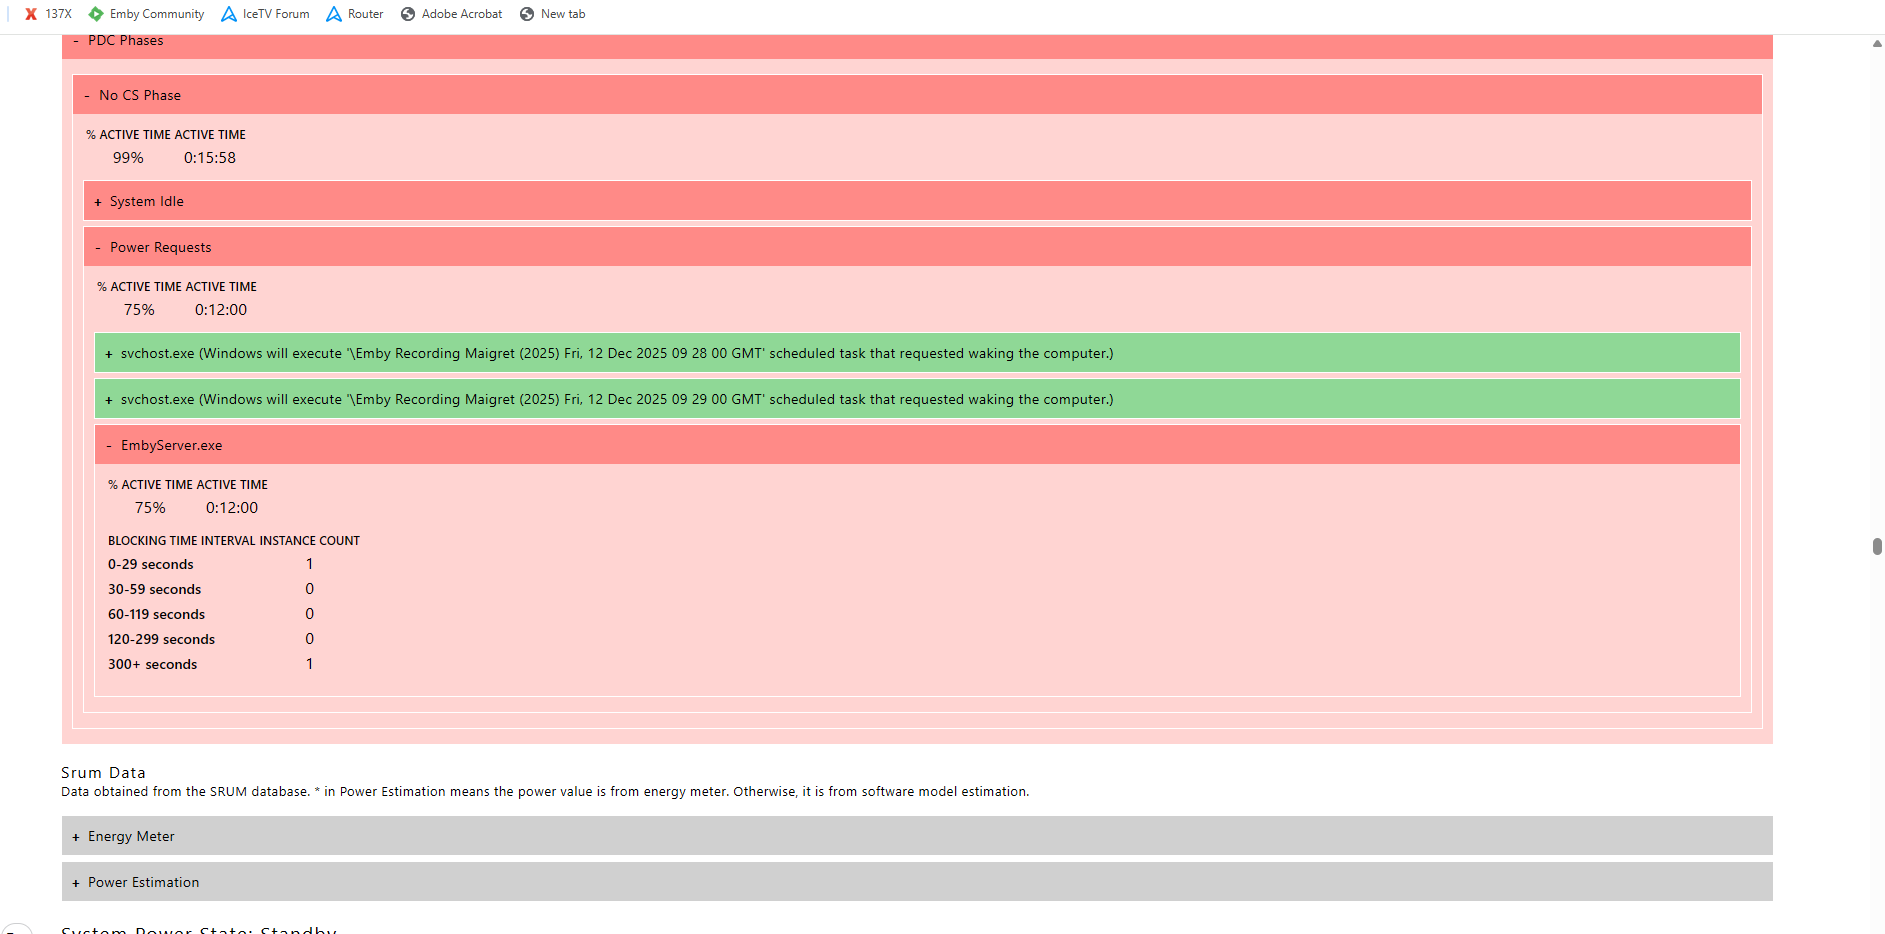The width and height of the screenshot is (1885, 934).
Task: Click the scrollbar up arrow
Action: click(x=1877, y=44)
